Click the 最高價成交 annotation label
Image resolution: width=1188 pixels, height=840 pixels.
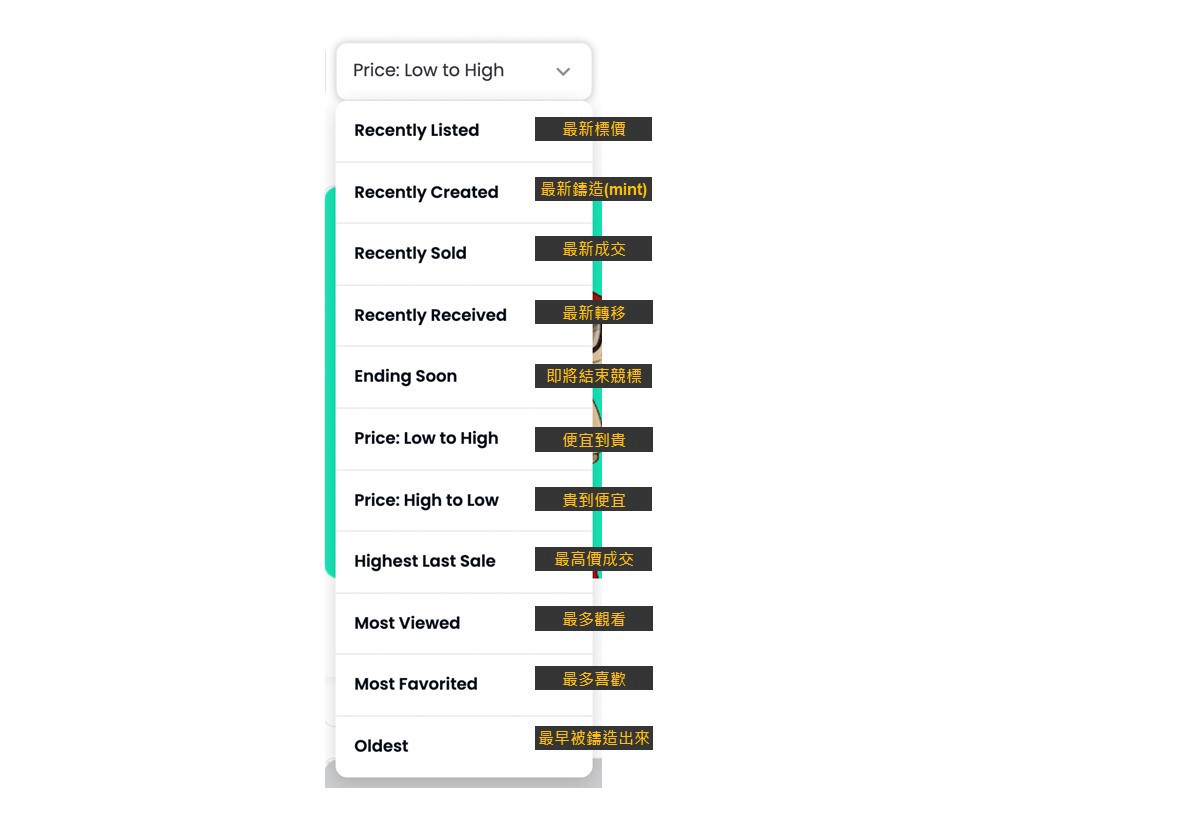pyautogui.click(x=593, y=559)
